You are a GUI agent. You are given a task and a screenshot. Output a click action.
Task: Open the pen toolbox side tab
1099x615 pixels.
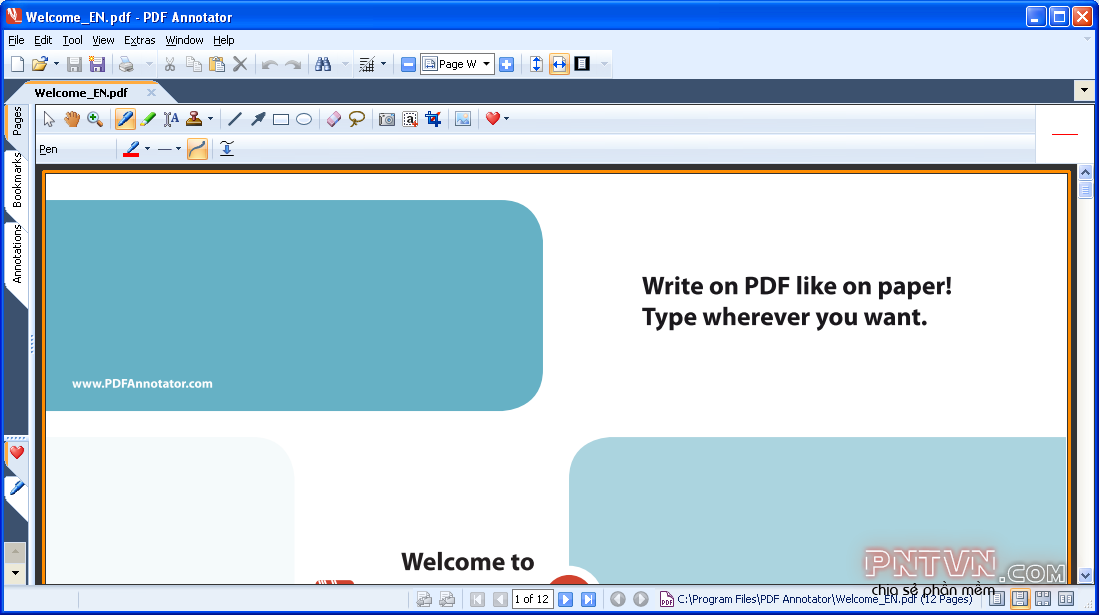17,487
